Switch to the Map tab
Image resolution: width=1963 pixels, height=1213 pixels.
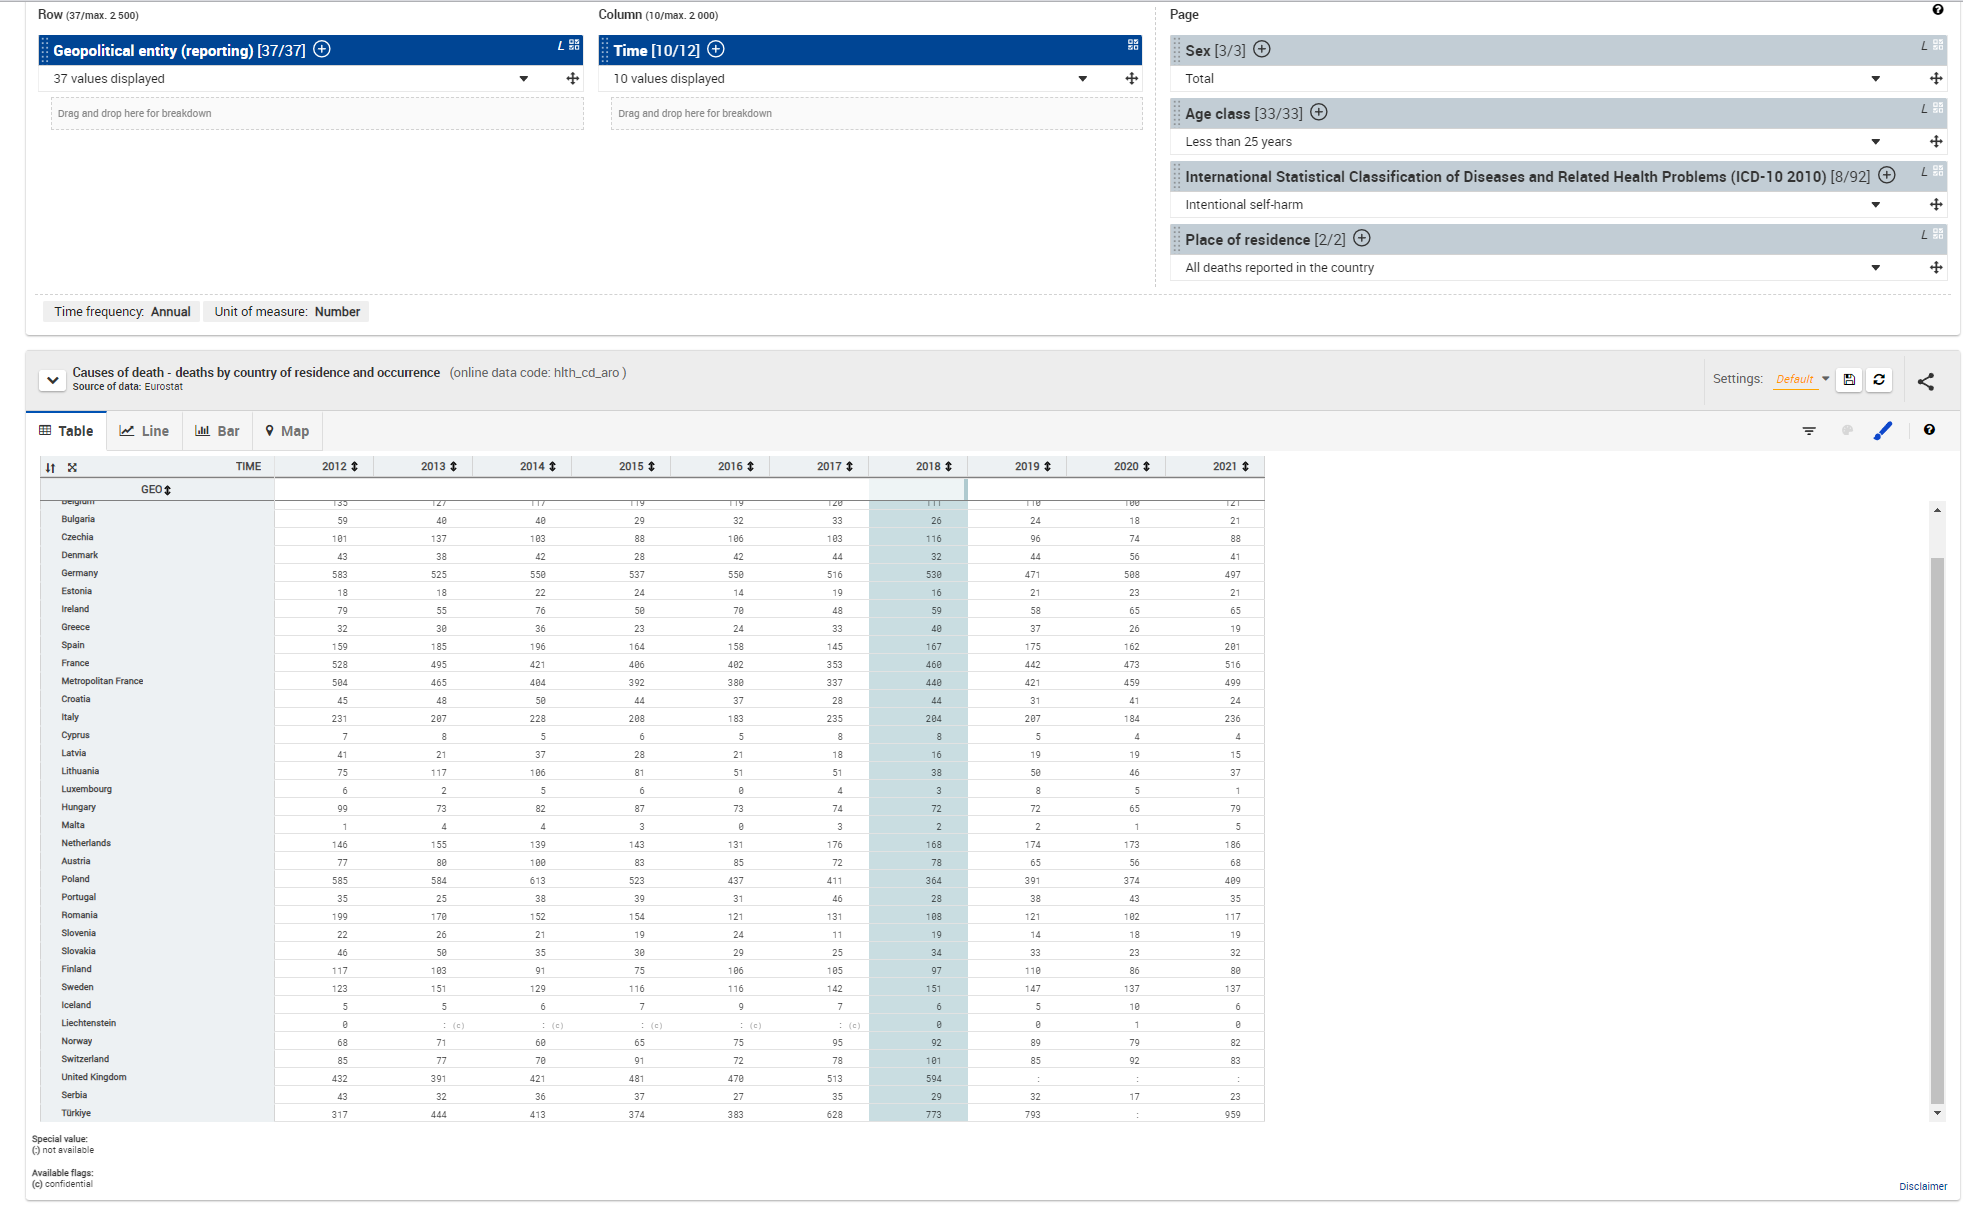[287, 431]
